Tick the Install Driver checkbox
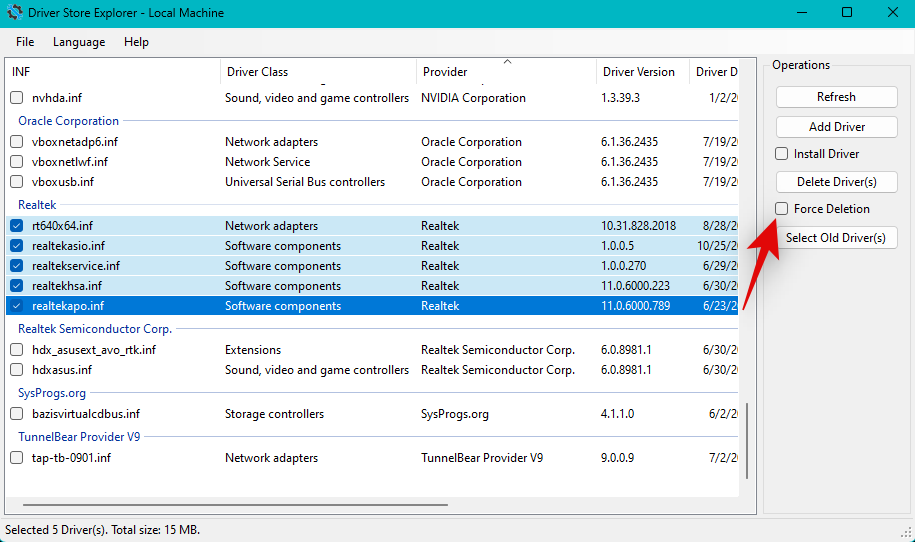The image size is (915, 542). click(782, 154)
